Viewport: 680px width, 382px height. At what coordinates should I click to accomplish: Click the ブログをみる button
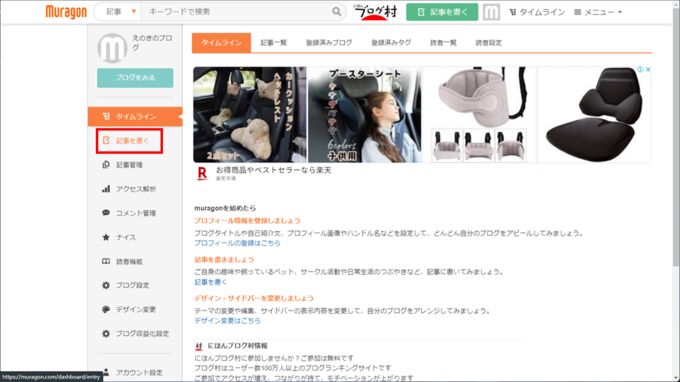click(x=135, y=78)
